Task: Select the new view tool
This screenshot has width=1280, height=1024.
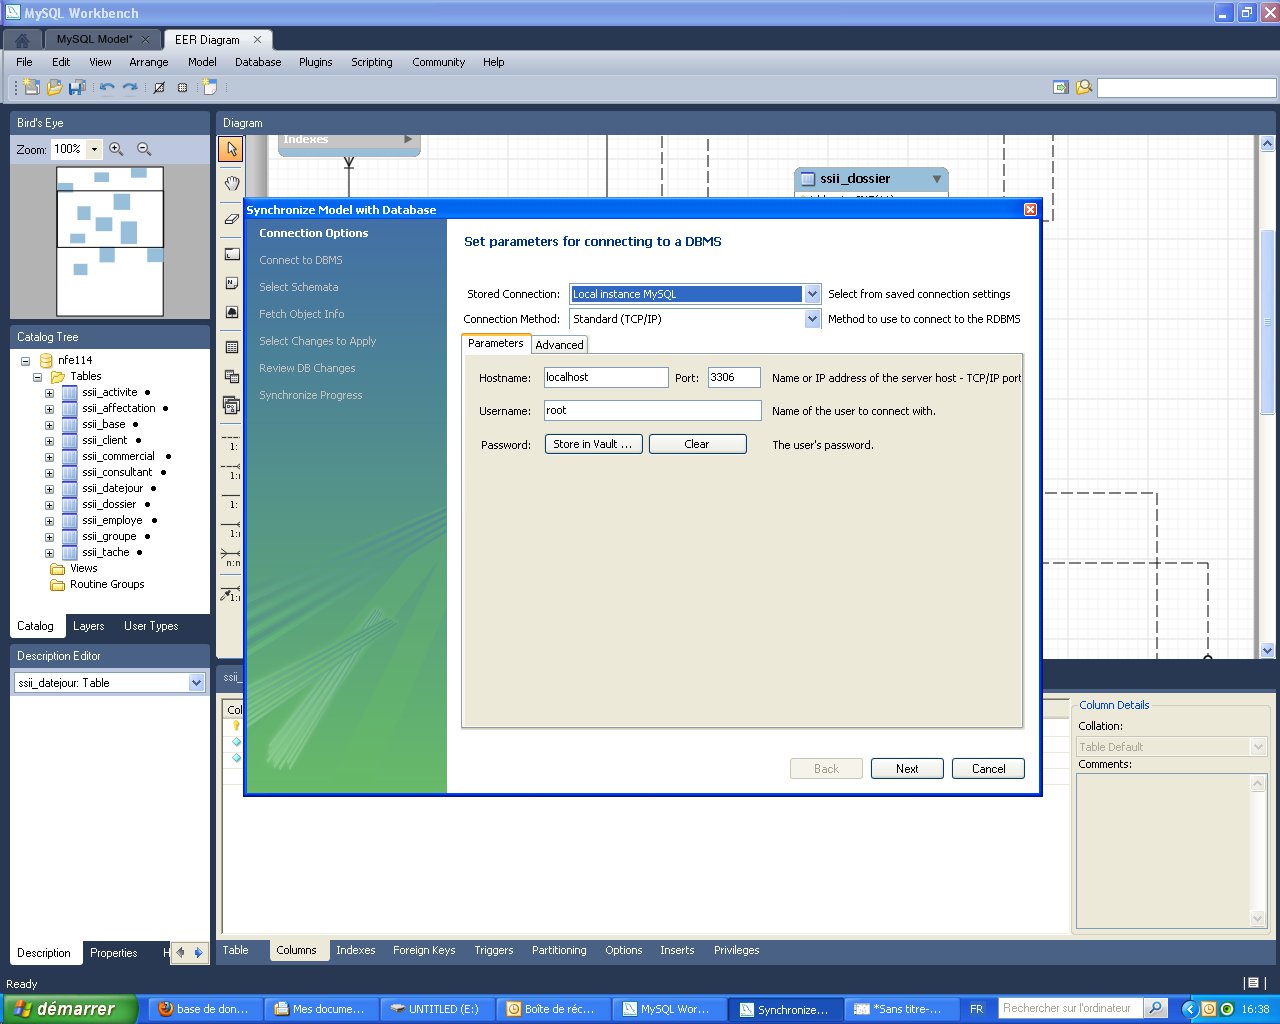Action: 231,376
